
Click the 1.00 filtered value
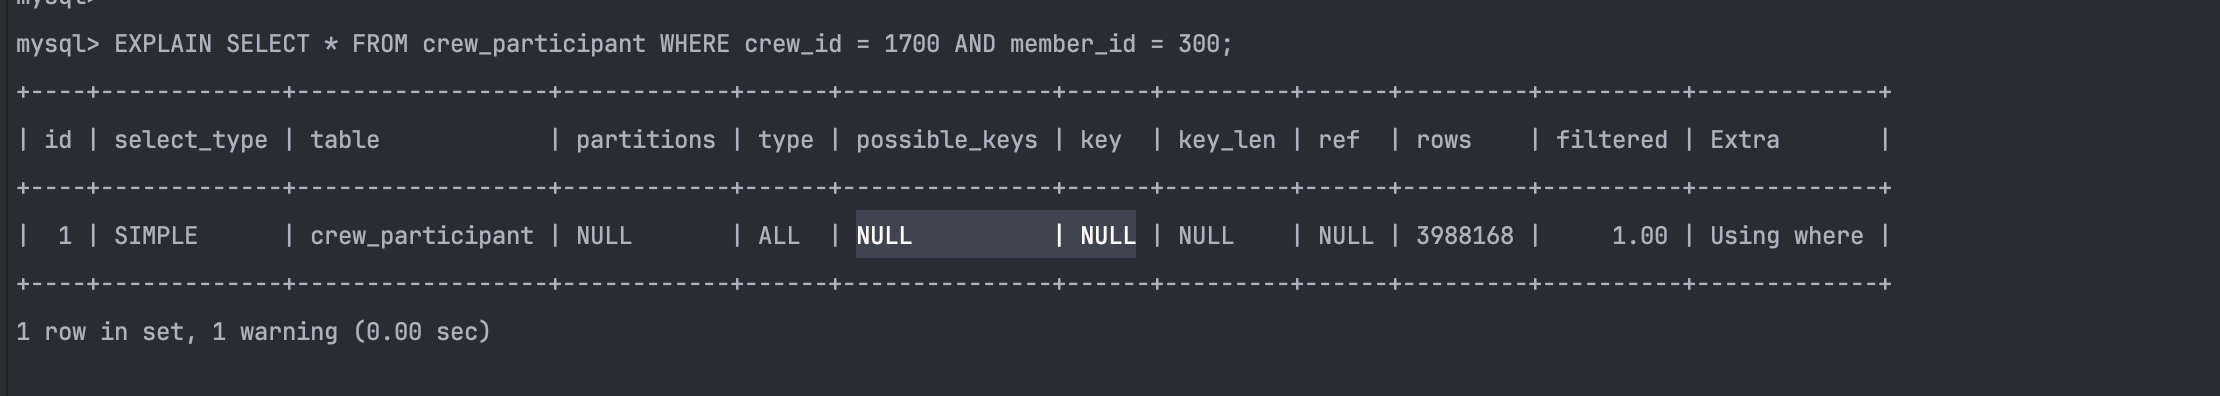coord(1640,236)
